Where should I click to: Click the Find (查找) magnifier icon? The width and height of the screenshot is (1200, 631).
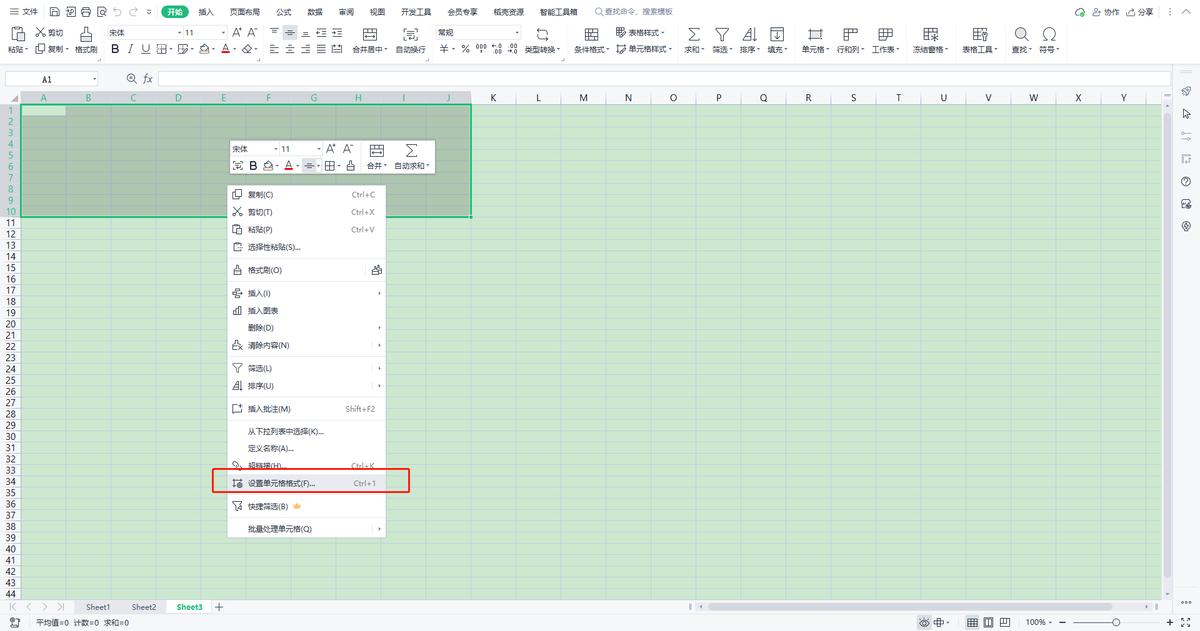[1021, 34]
